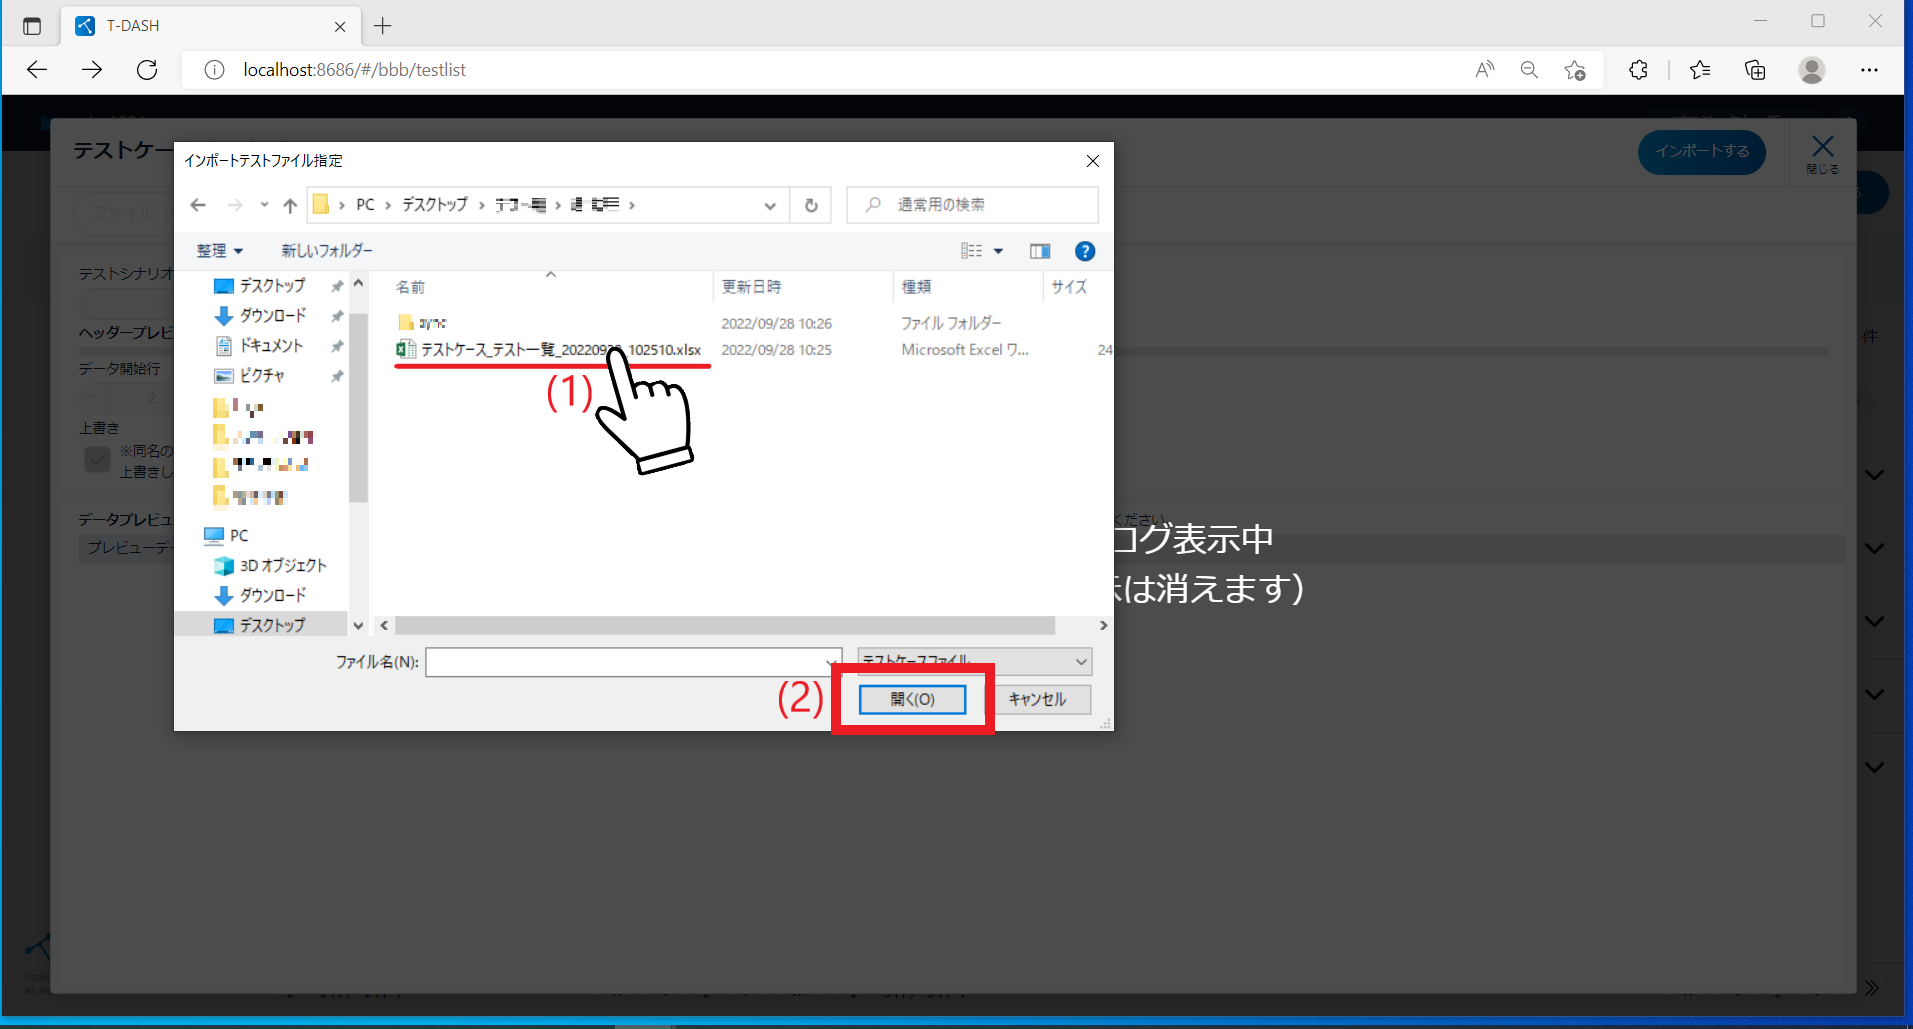Expand the file type filter dropdown

pyautogui.click(x=1080, y=662)
